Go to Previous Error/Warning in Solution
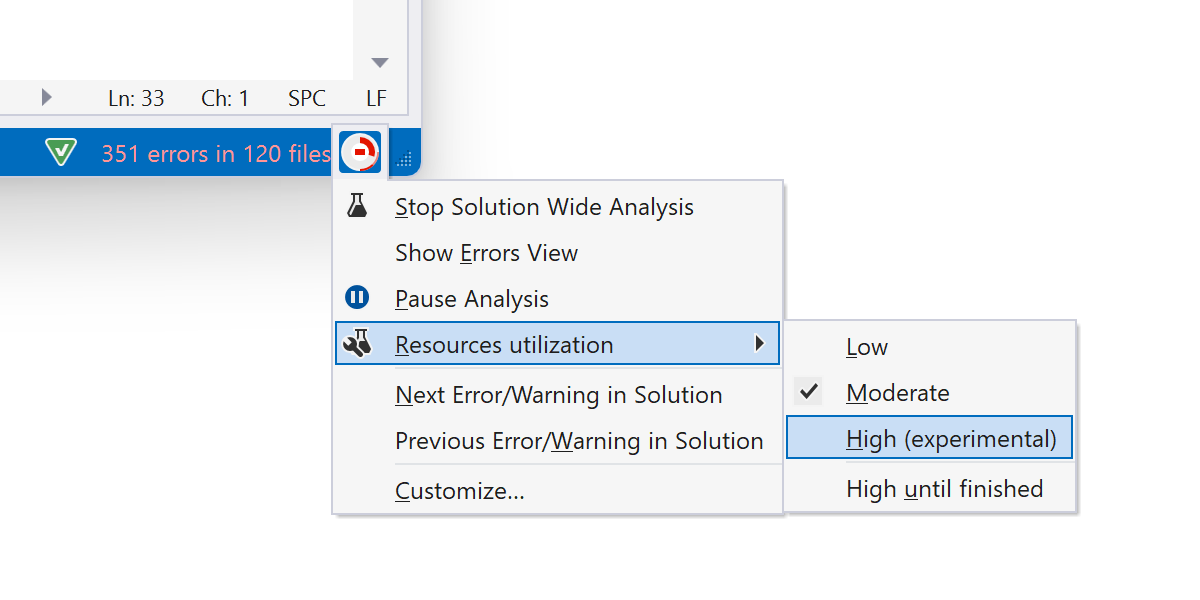The height and width of the screenshot is (600, 1200). click(579, 441)
